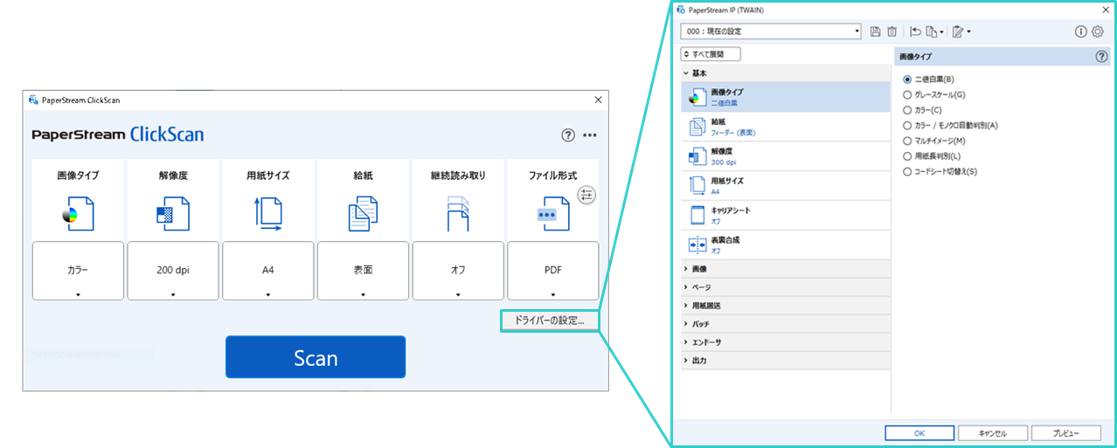Delete the profile with the trash icon
Screen dimensions: 1117x448
point(892,31)
